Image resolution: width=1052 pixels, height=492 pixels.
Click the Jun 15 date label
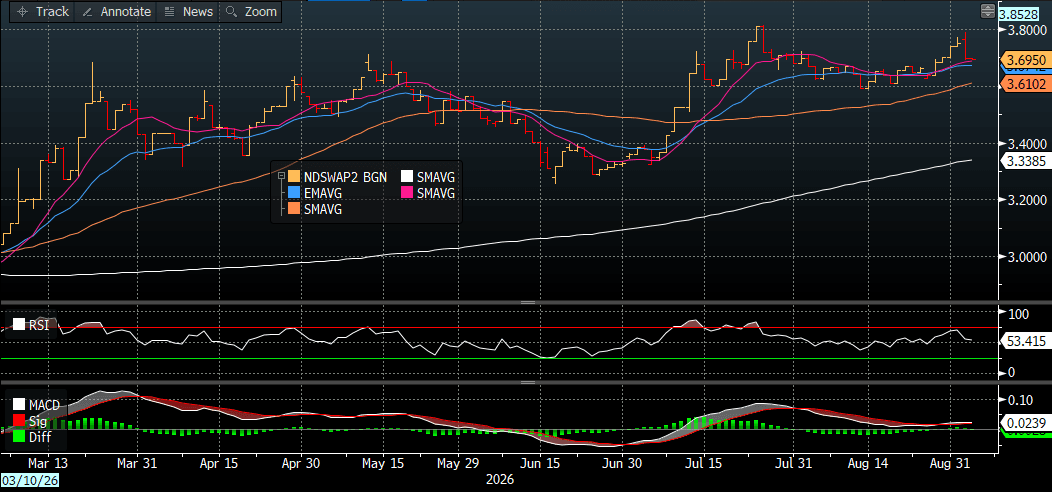coord(541,463)
